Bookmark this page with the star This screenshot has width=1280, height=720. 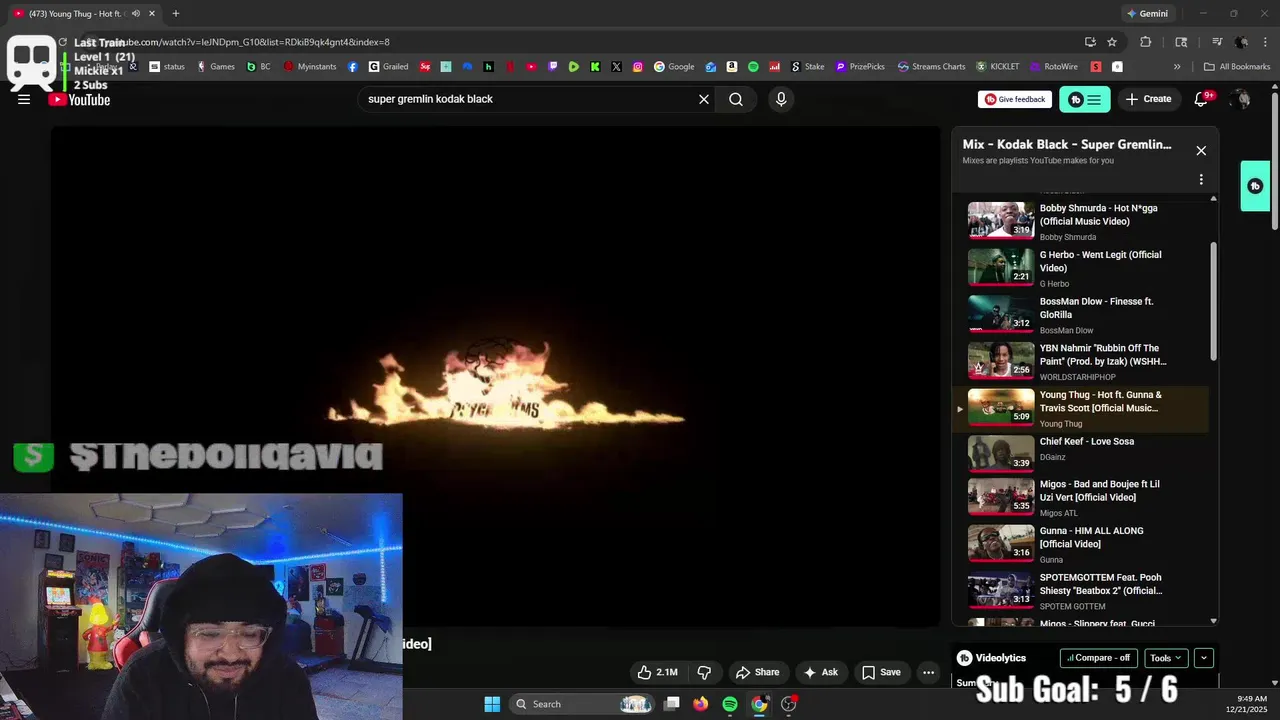point(1112,42)
